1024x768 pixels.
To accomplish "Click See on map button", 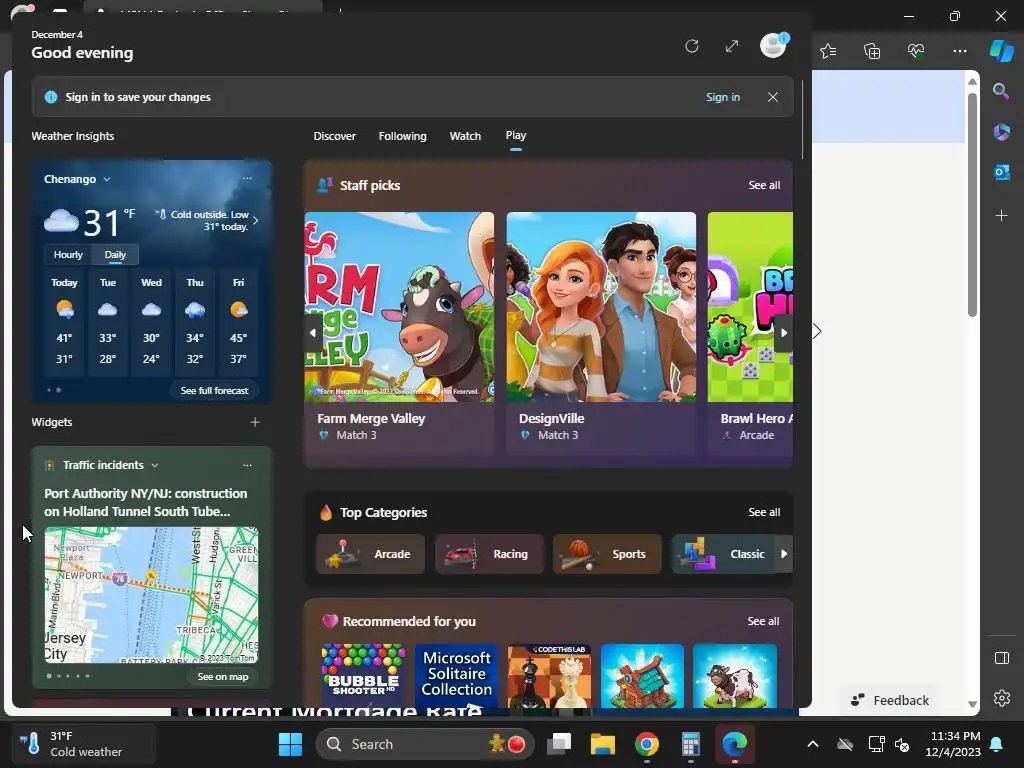I will 223,677.
